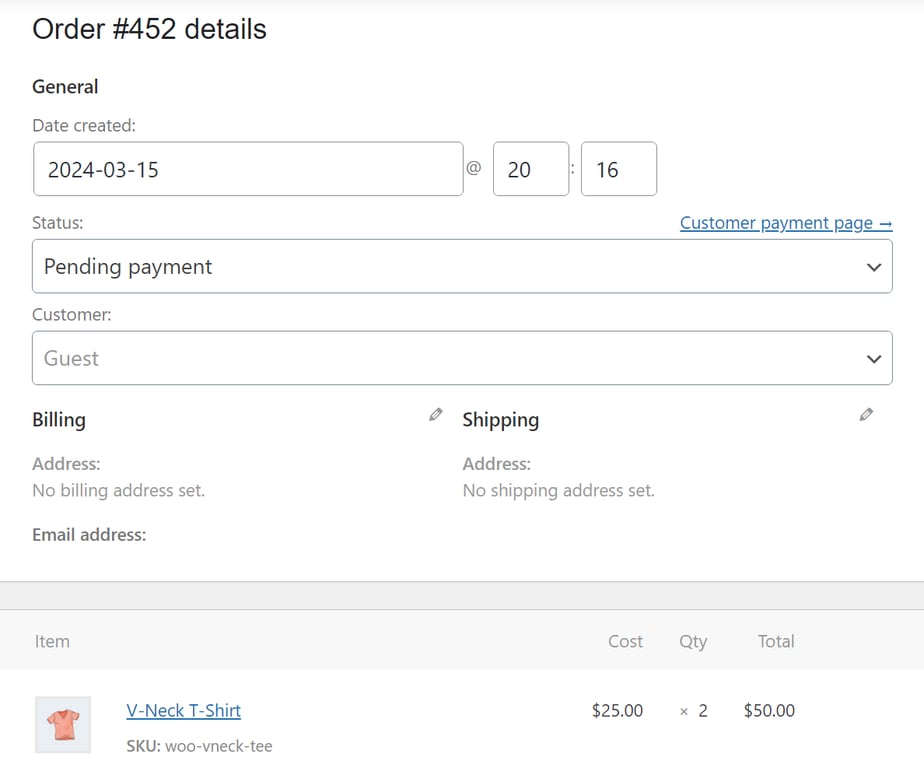Click the Qty column header
The width and height of the screenshot is (924, 768).
tap(694, 641)
